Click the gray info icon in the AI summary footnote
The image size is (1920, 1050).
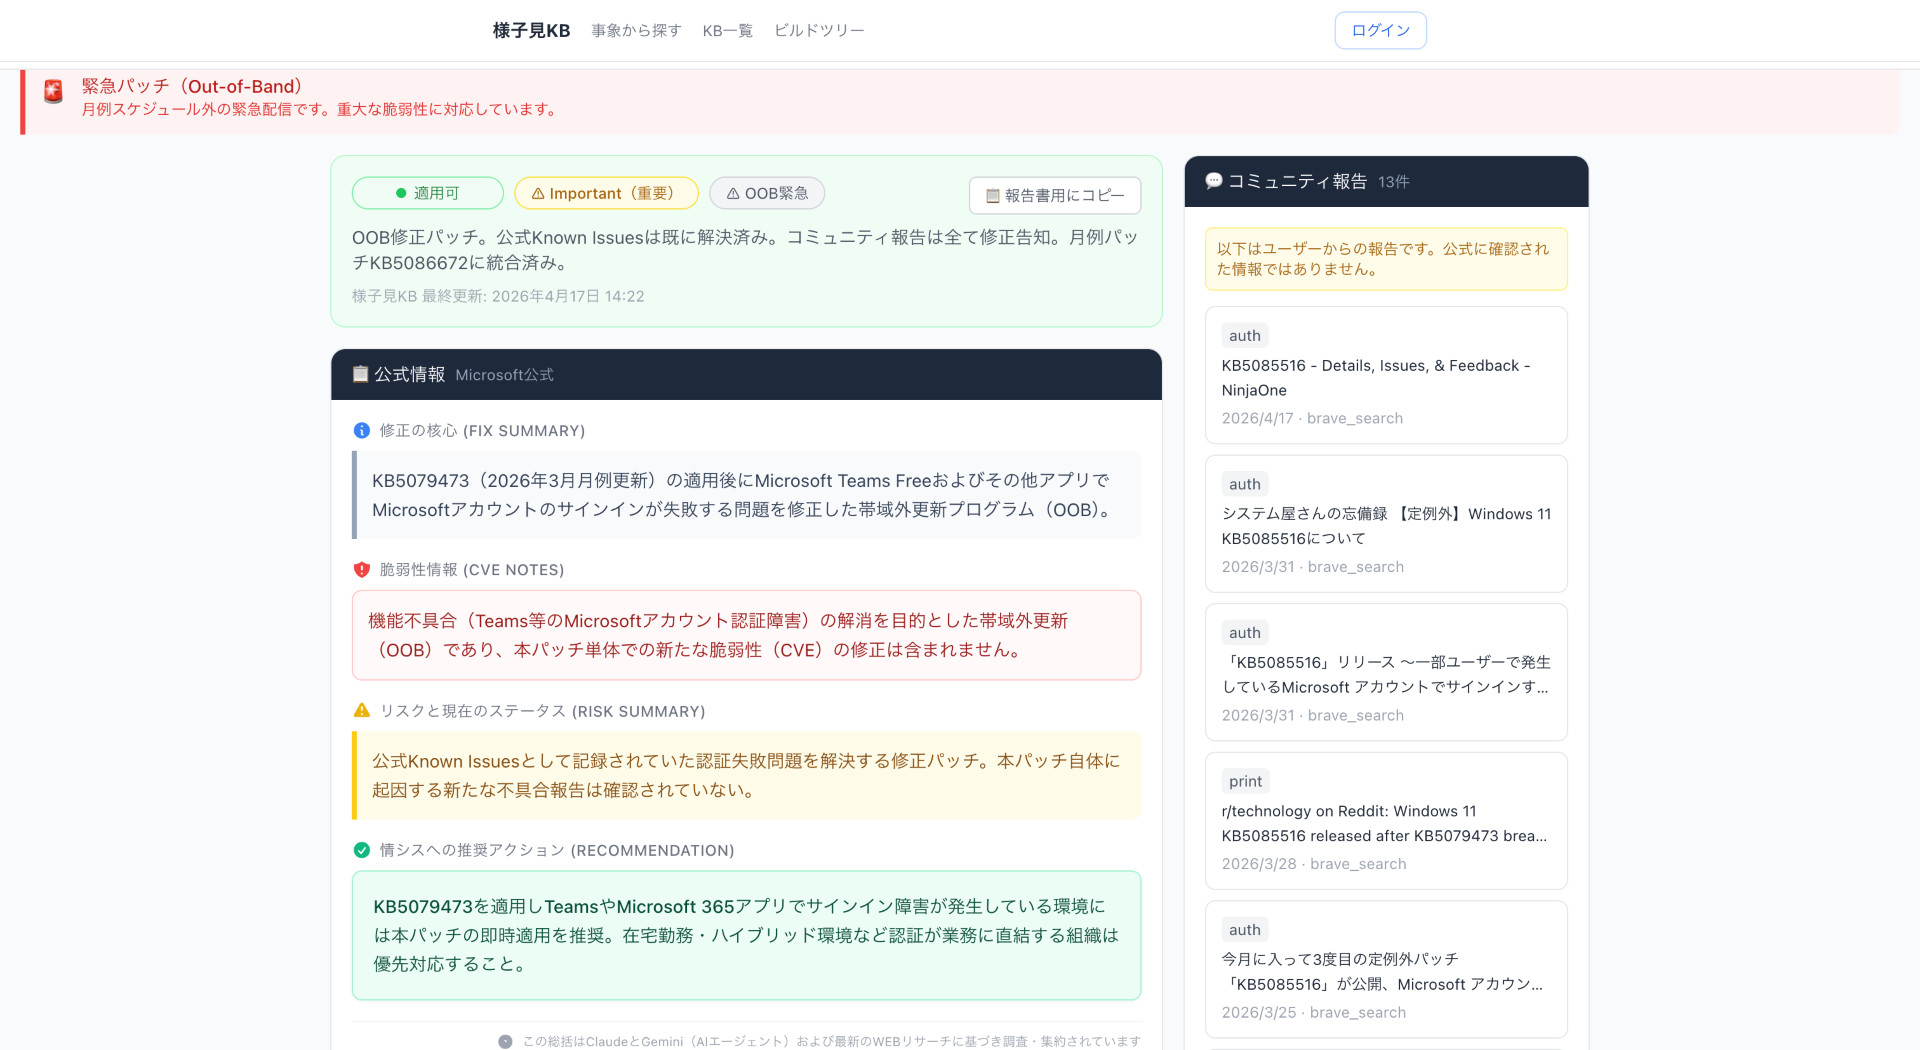click(505, 1041)
